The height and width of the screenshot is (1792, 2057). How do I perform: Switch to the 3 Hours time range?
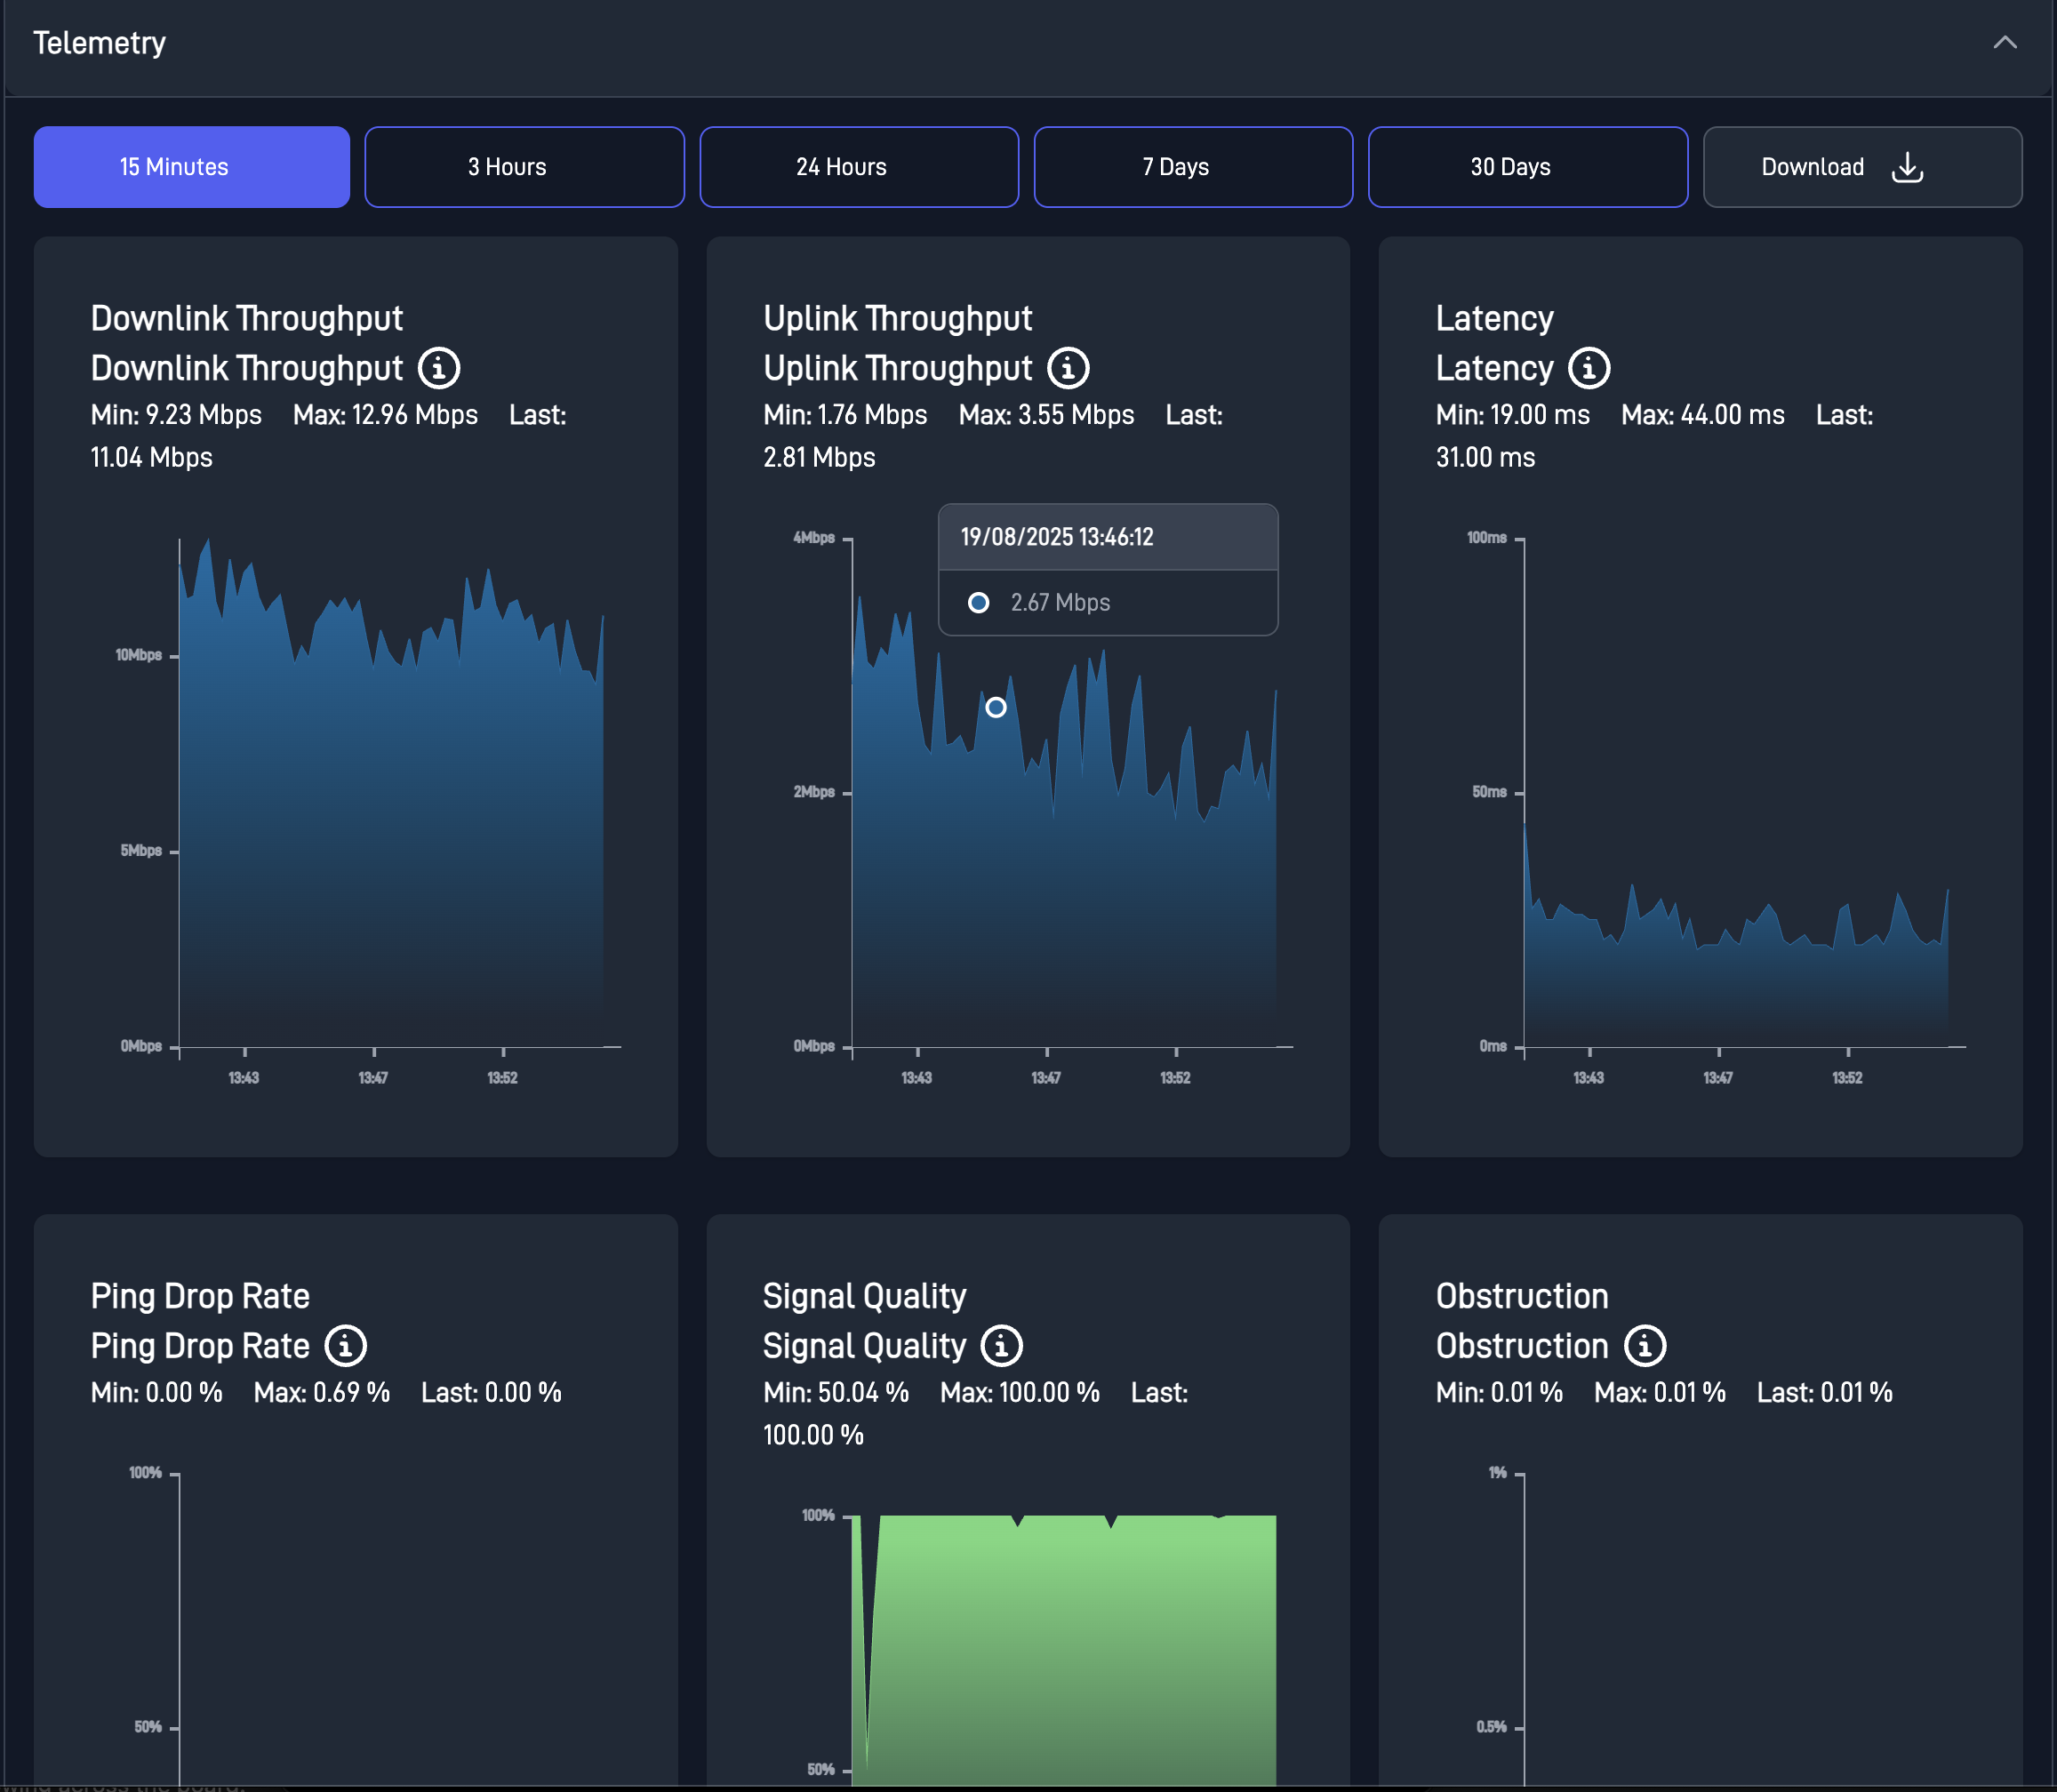pos(524,167)
